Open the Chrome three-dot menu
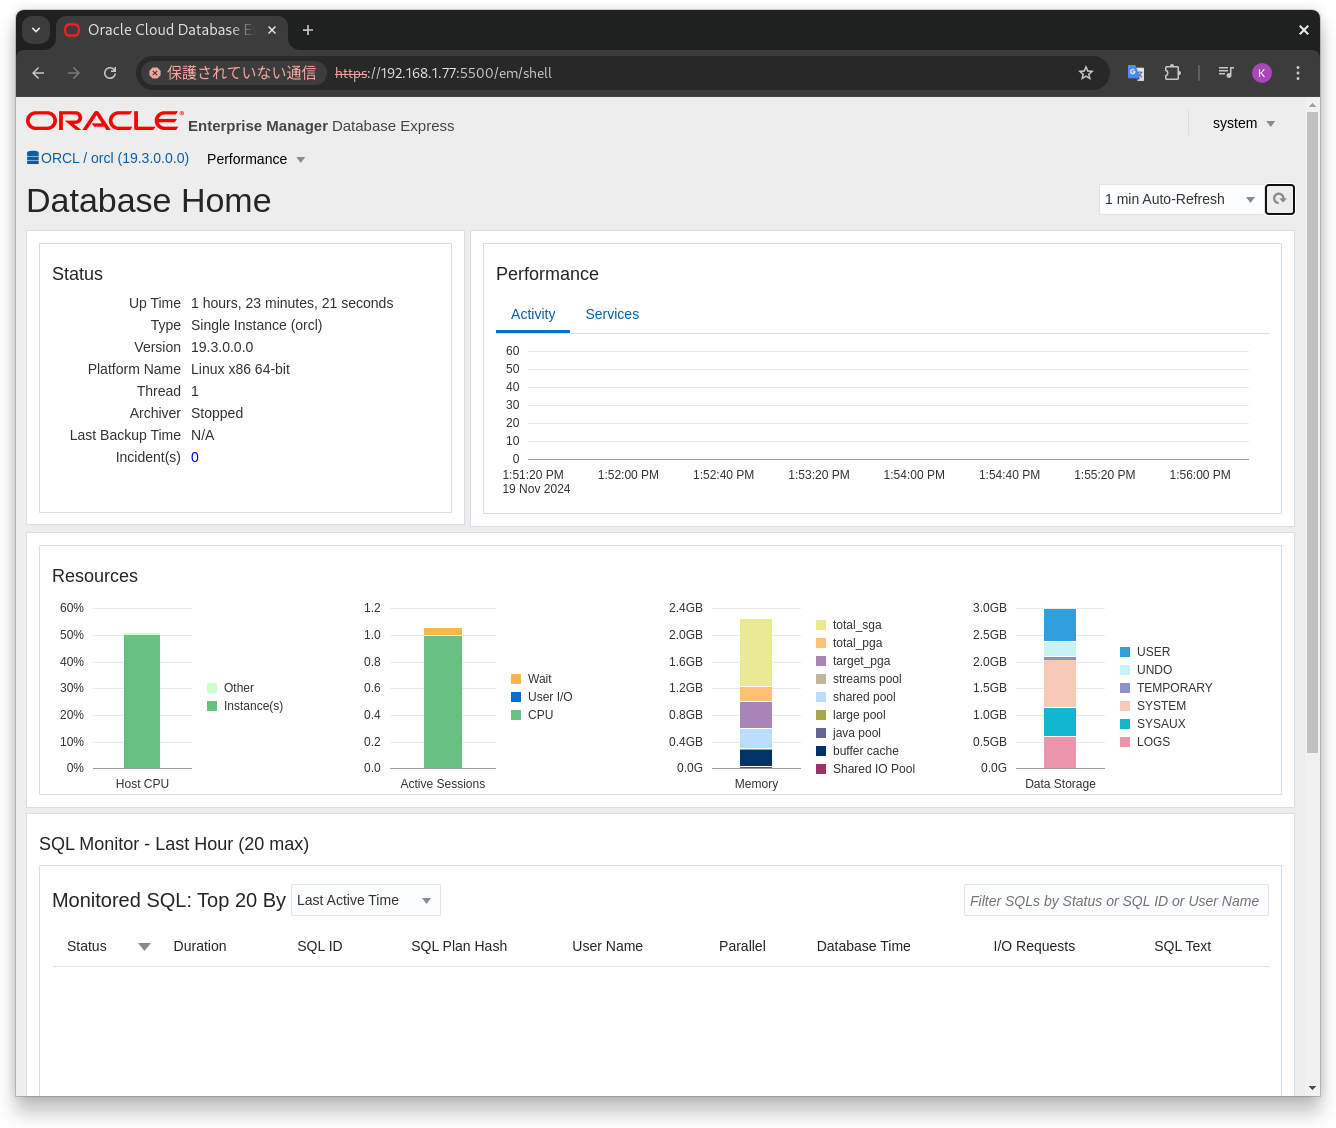This screenshot has width=1336, height=1128. 1298,73
